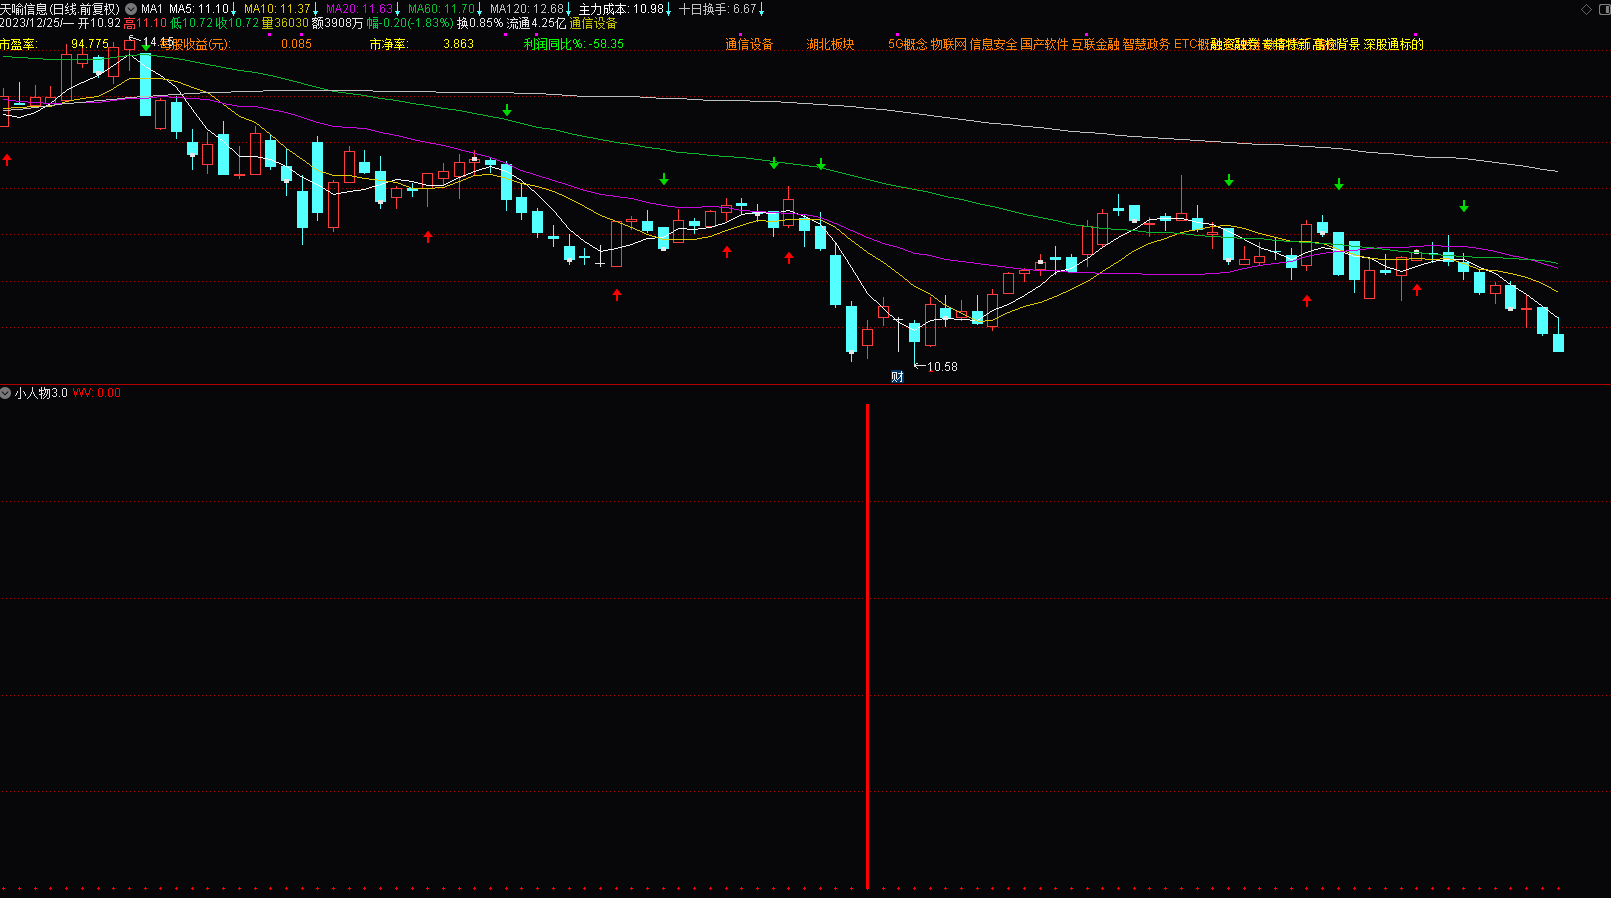
Task: Click the open price 开10.92
Action: click(99, 23)
